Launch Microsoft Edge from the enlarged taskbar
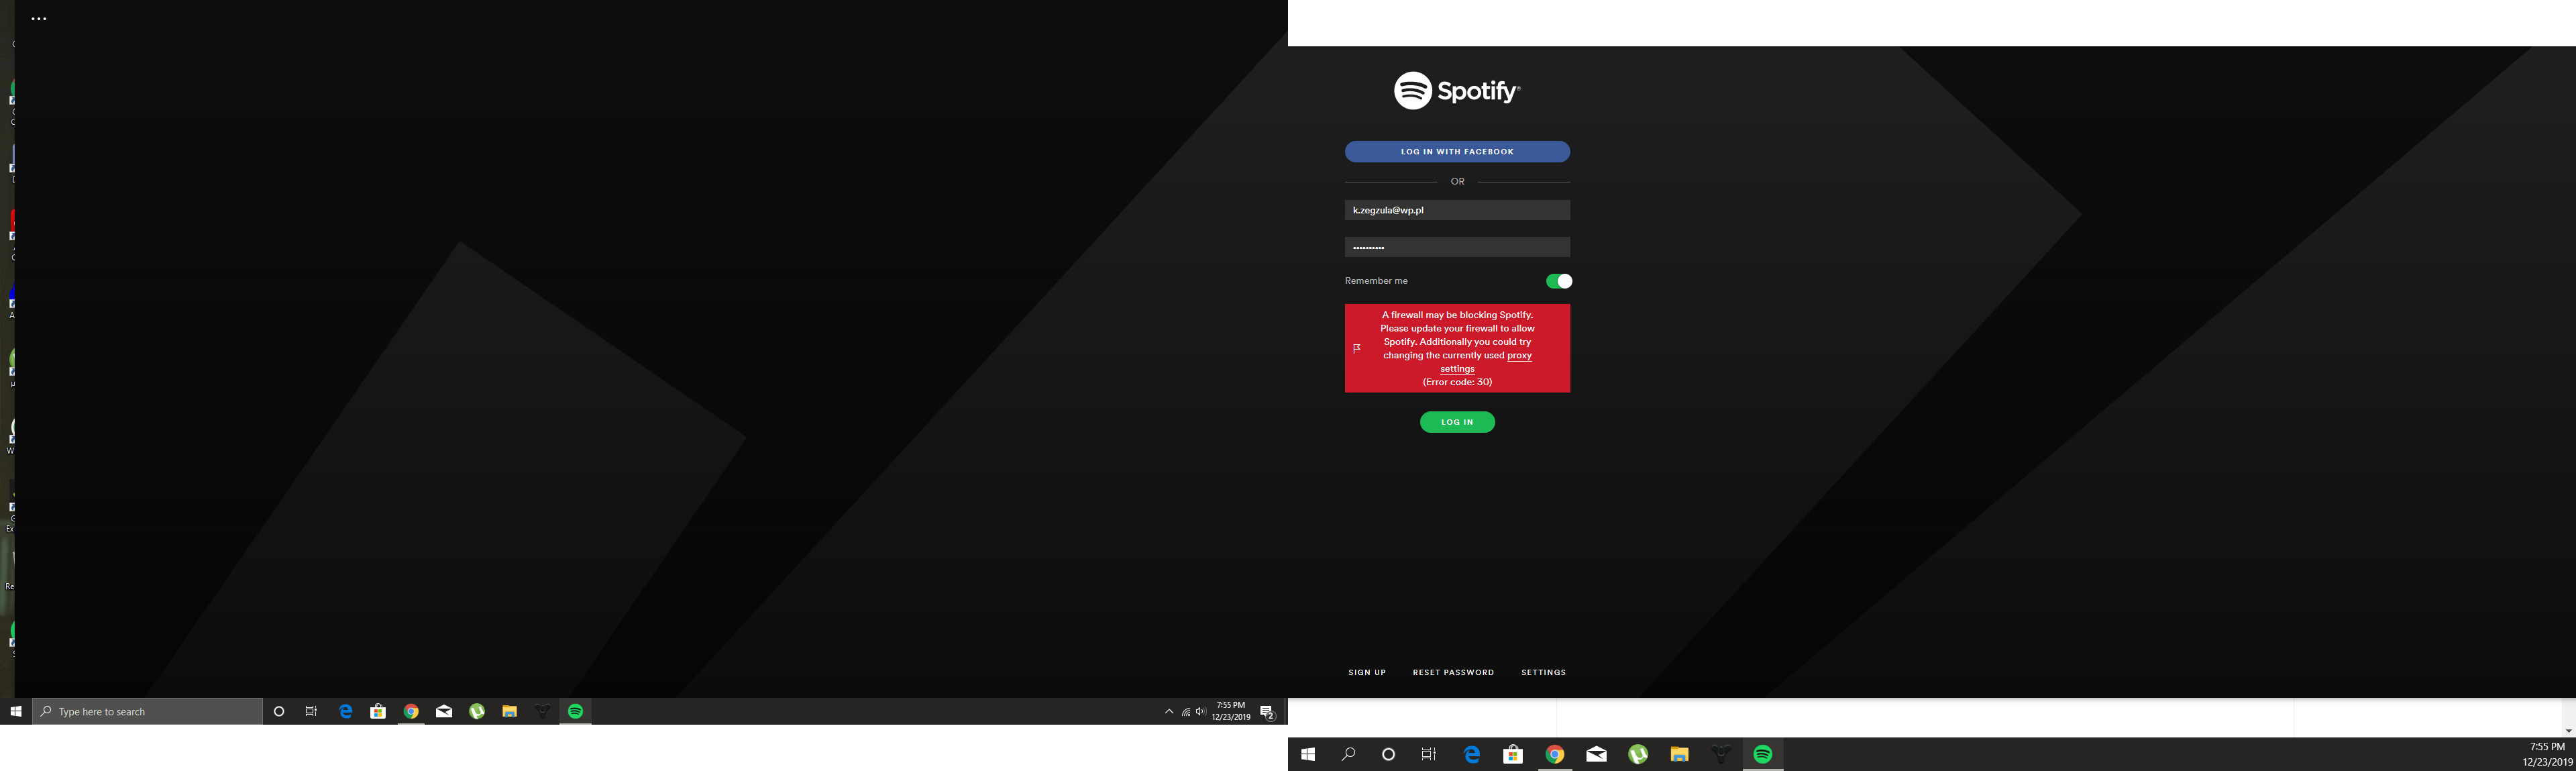This screenshot has width=2576, height=771. (x=1472, y=755)
